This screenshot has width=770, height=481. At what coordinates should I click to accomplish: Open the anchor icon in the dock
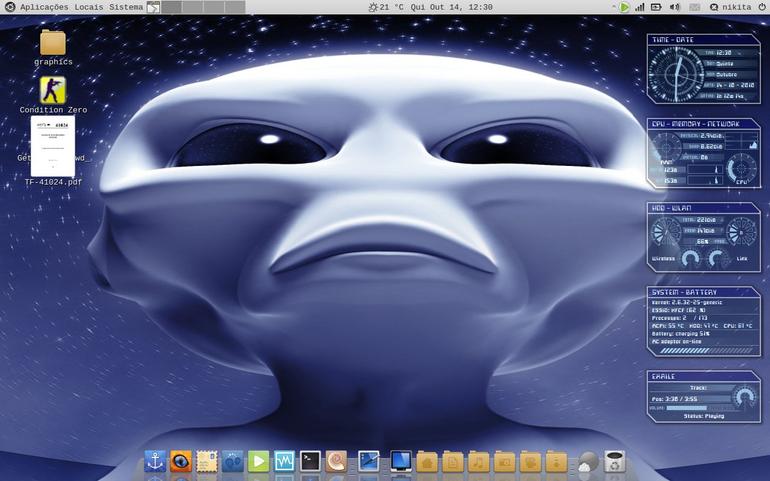(x=155, y=462)
